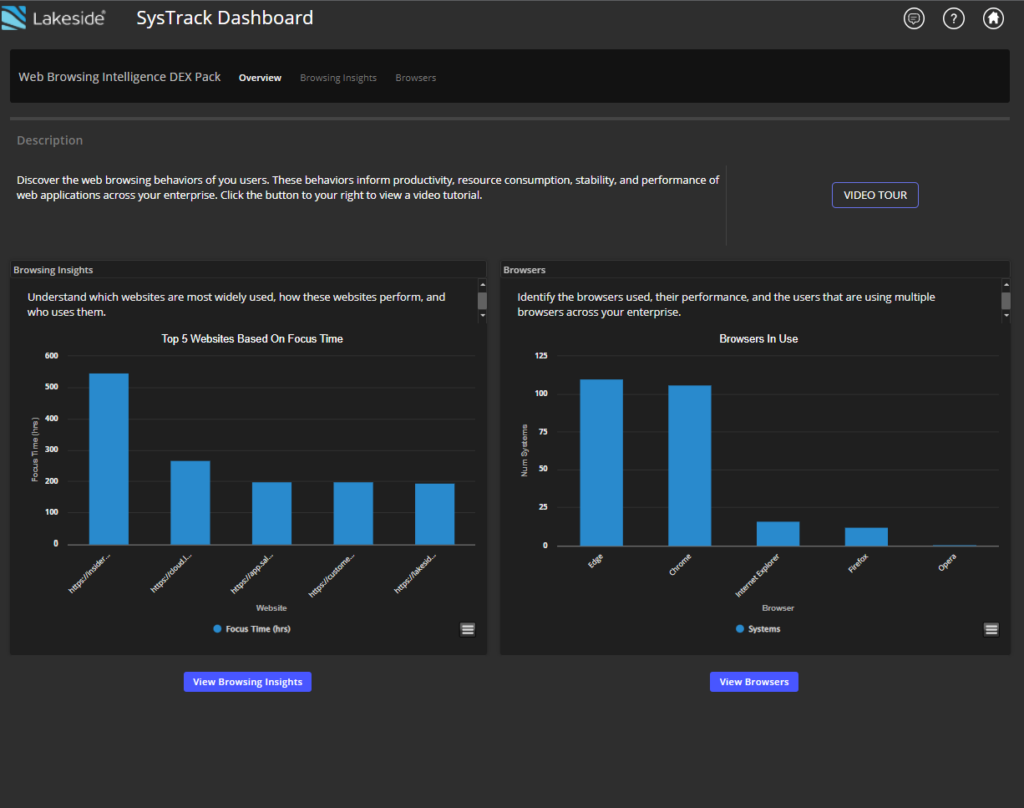Click the 'Internet Explorer' axis label

point(758,575)
